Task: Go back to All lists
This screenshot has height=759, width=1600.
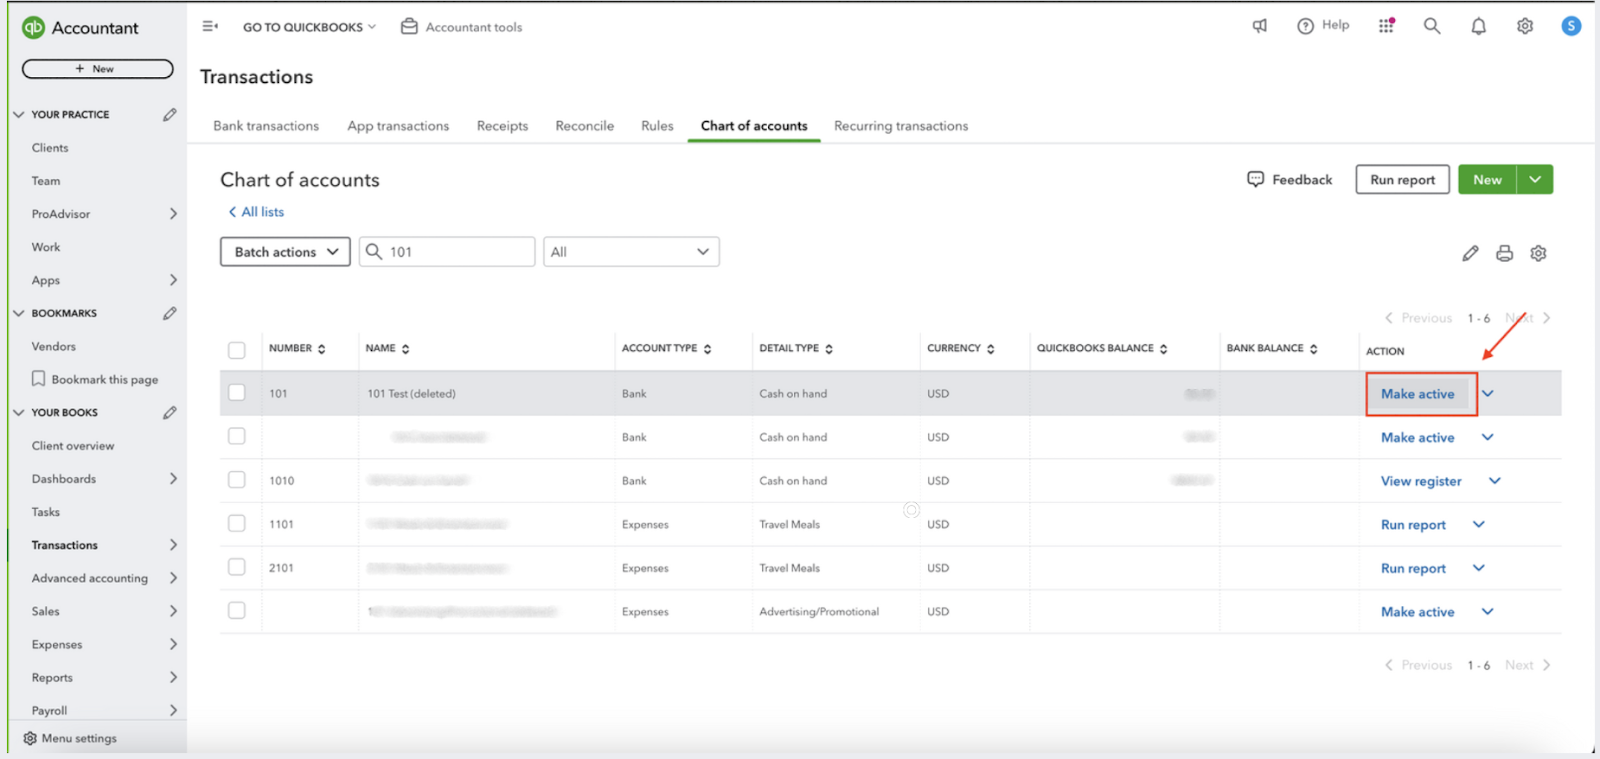Action: tap(256, 212)
